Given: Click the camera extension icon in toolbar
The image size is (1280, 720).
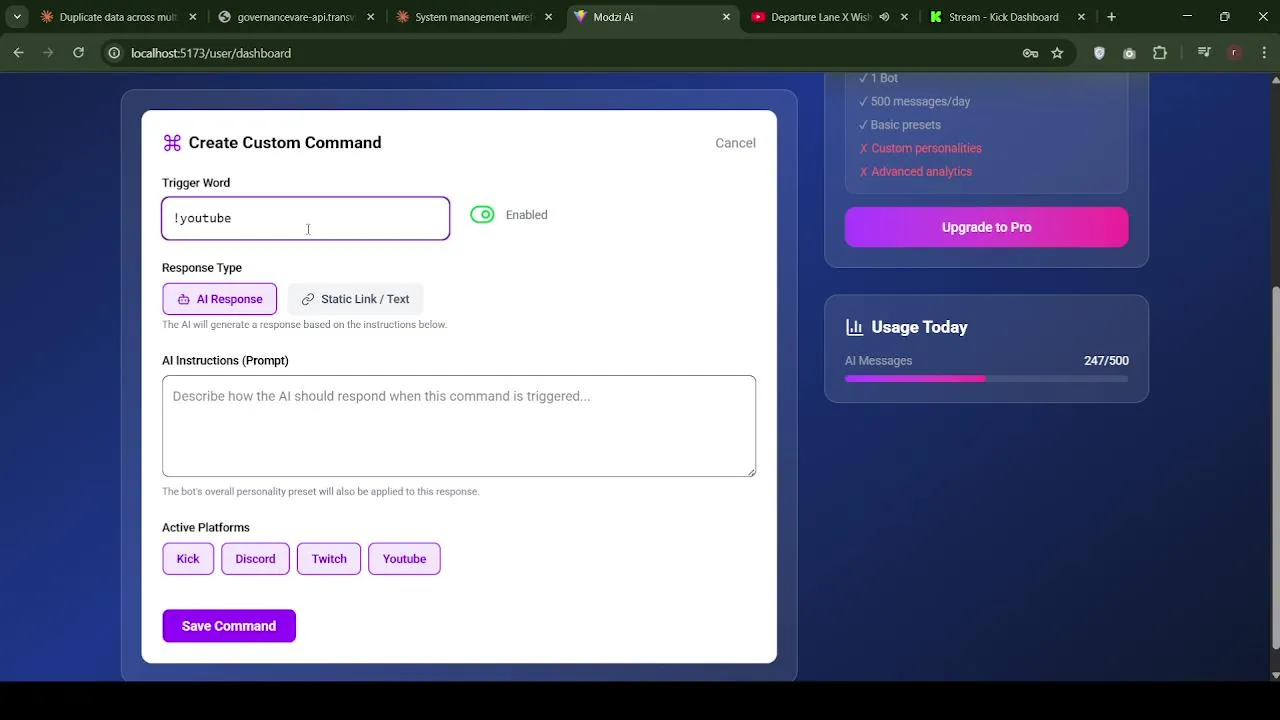Looking at the screenshot, I should (1129, 53).
